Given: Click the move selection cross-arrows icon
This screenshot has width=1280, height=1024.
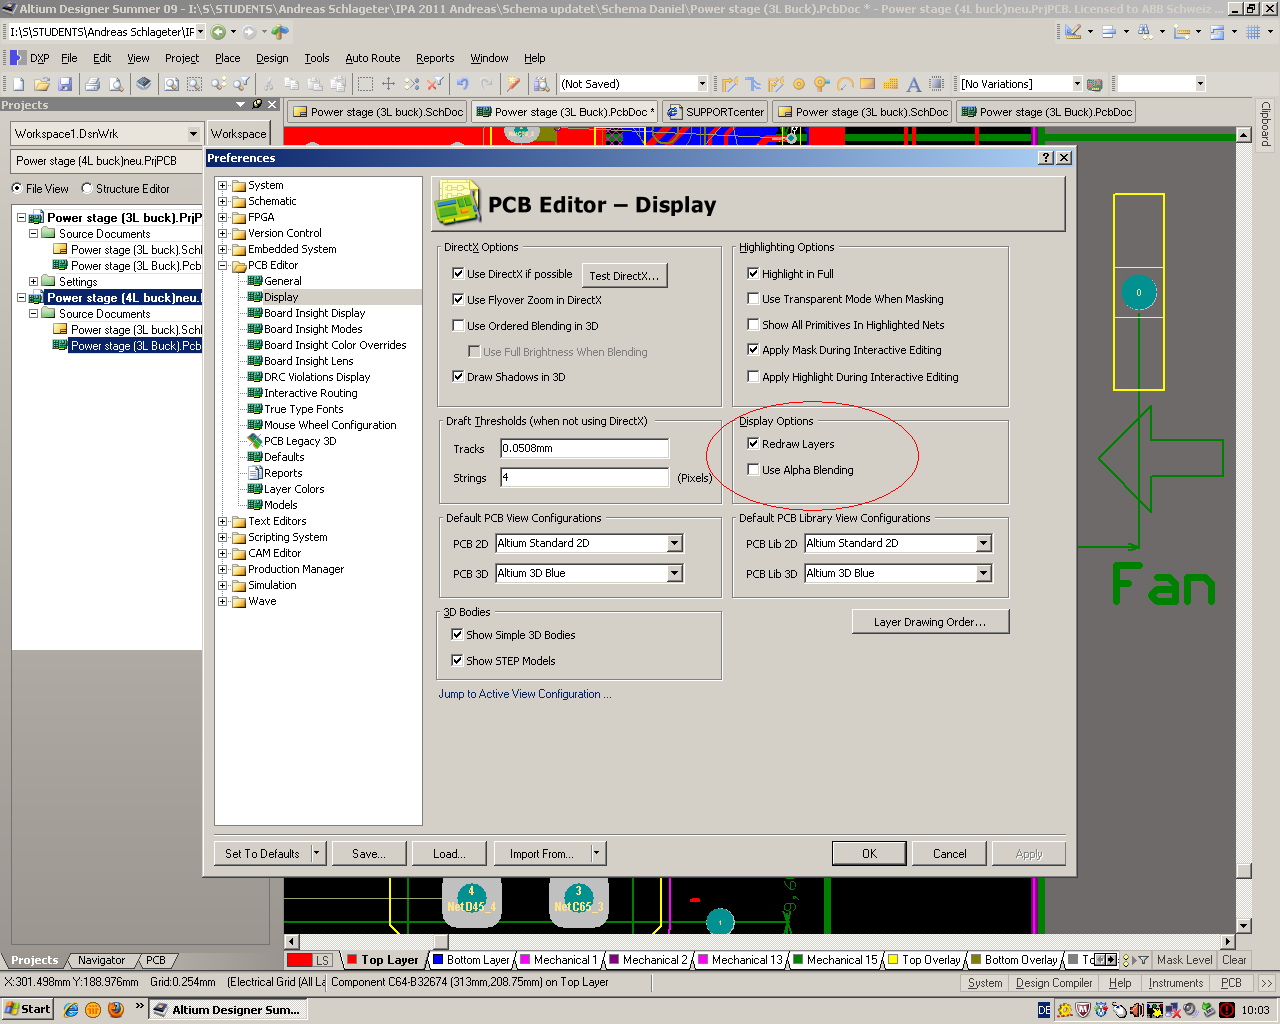Looking at the screenshot, I should click(x=389, y=84).
